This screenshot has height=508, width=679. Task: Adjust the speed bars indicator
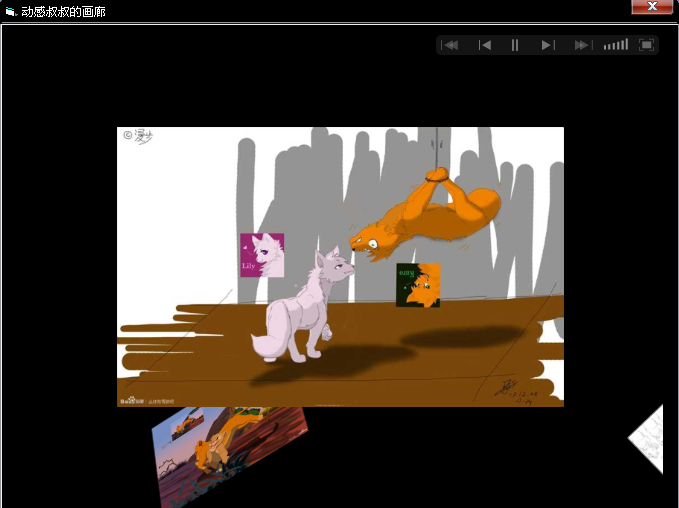pyautogui.click(x=616, y=45)
